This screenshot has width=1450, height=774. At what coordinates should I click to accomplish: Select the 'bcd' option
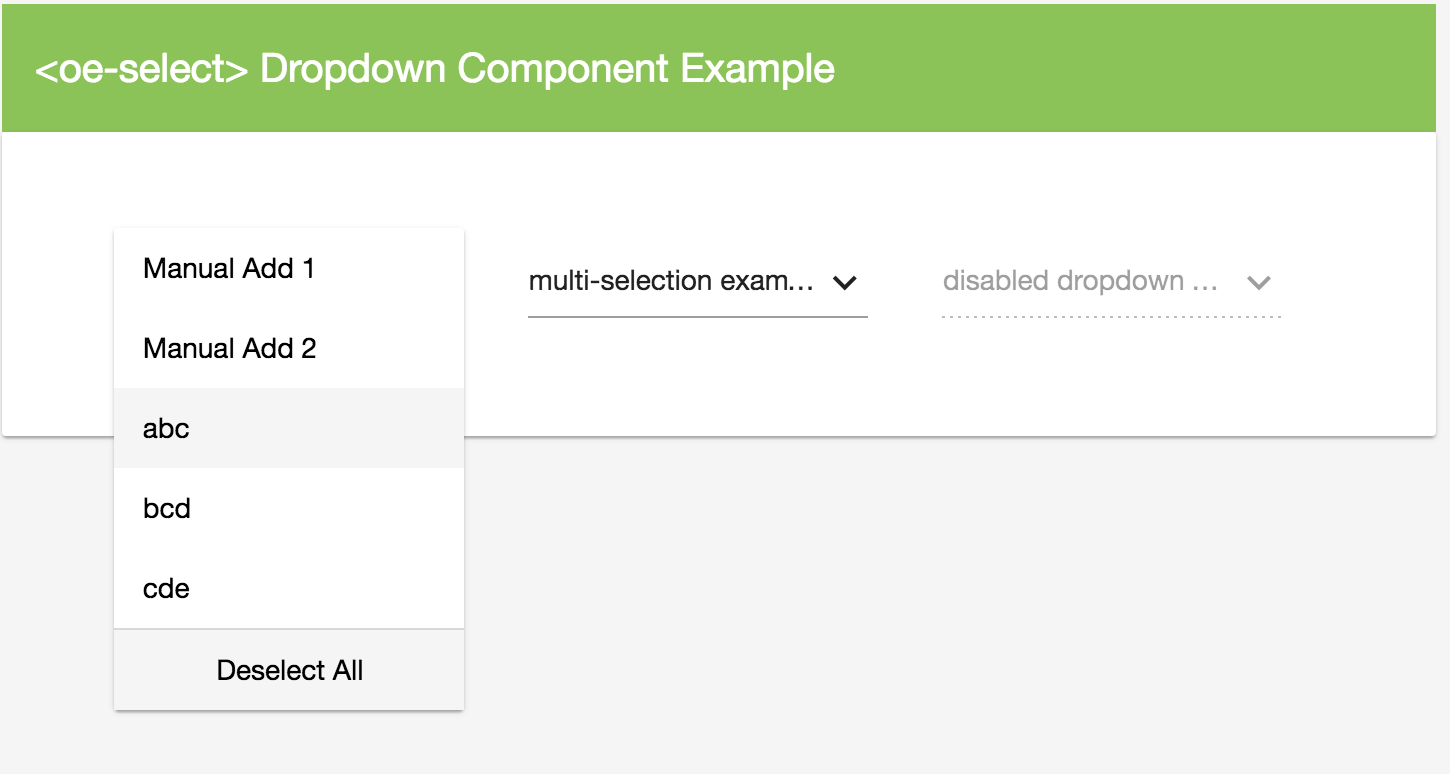289,508
